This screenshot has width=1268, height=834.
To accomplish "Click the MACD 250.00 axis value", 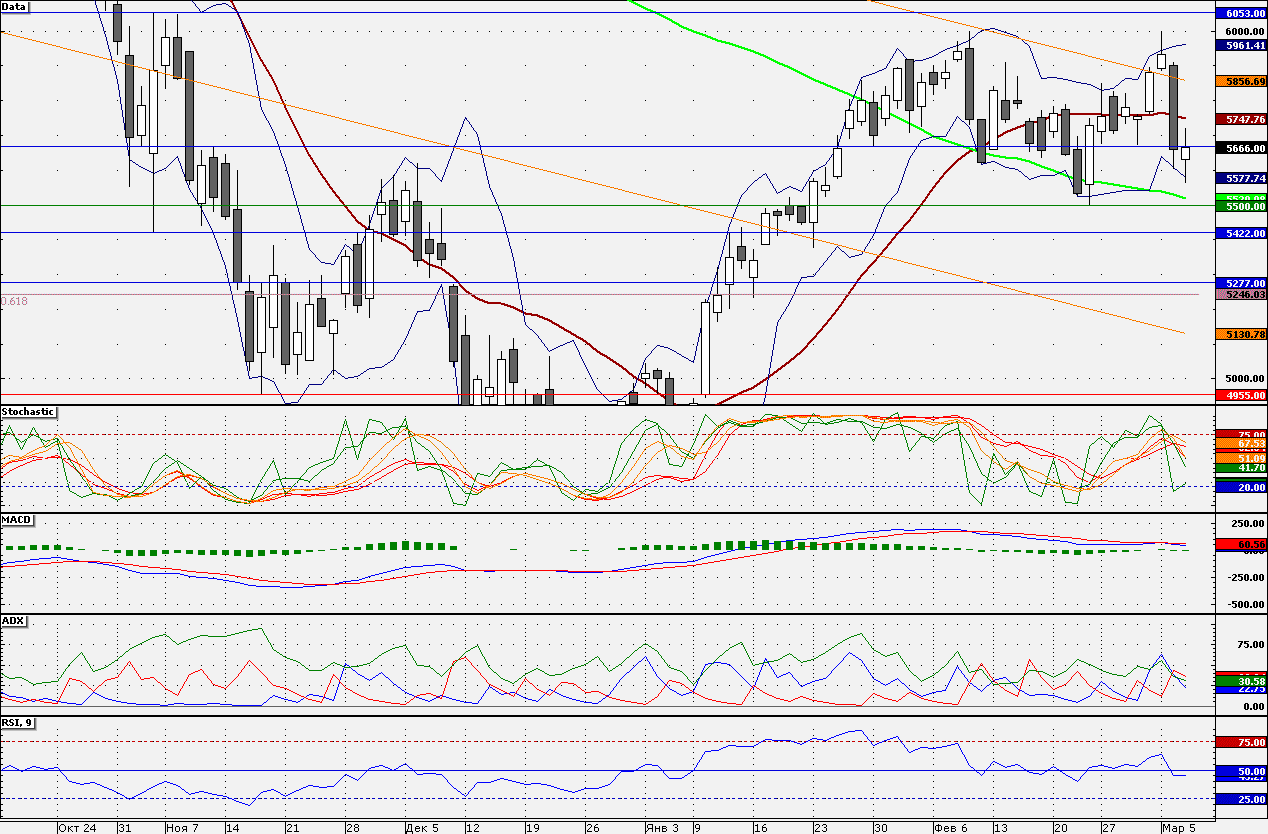I will [1249, 524].
